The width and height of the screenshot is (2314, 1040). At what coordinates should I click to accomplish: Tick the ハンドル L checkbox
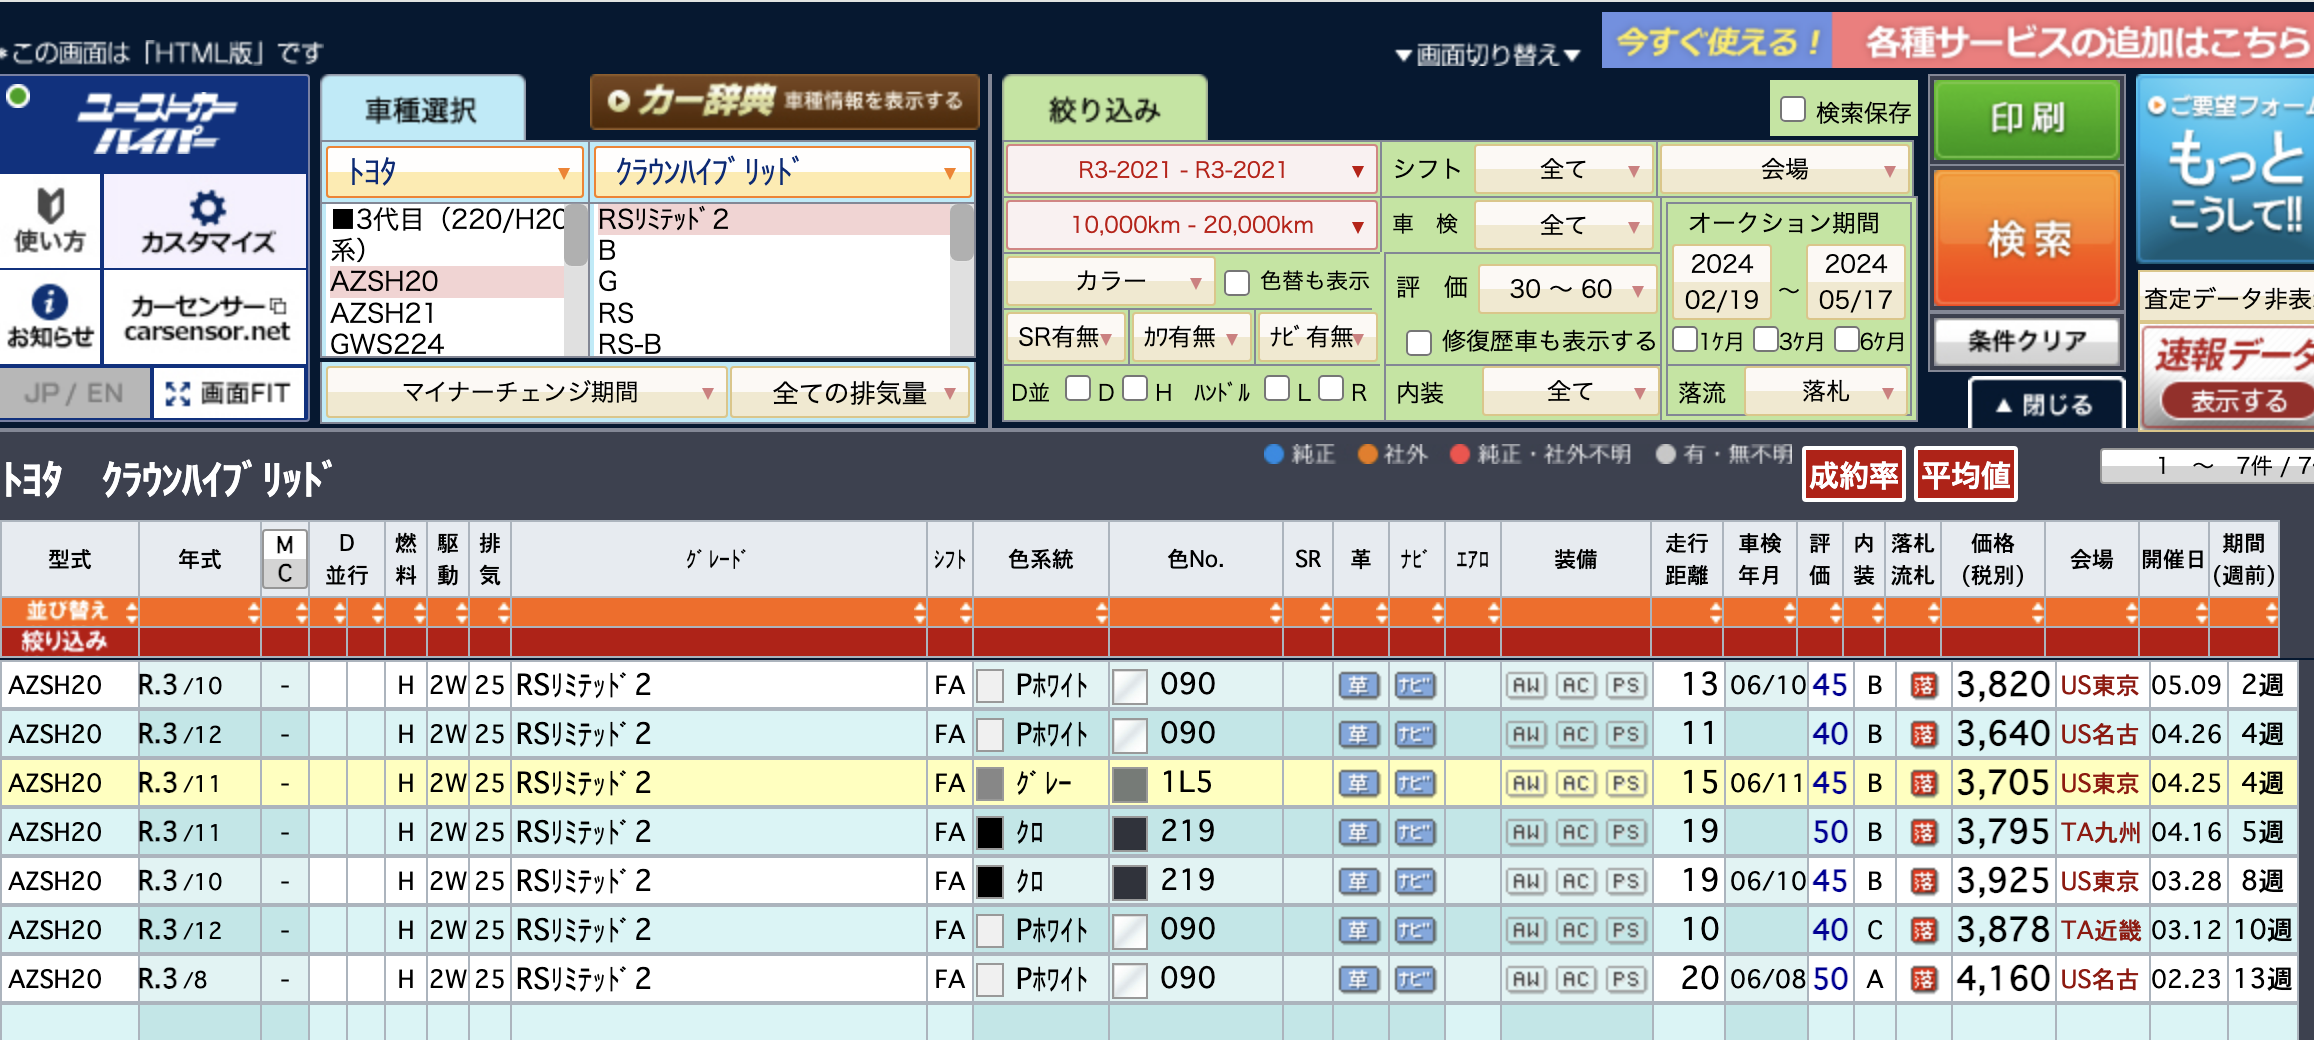point(1277,388)
